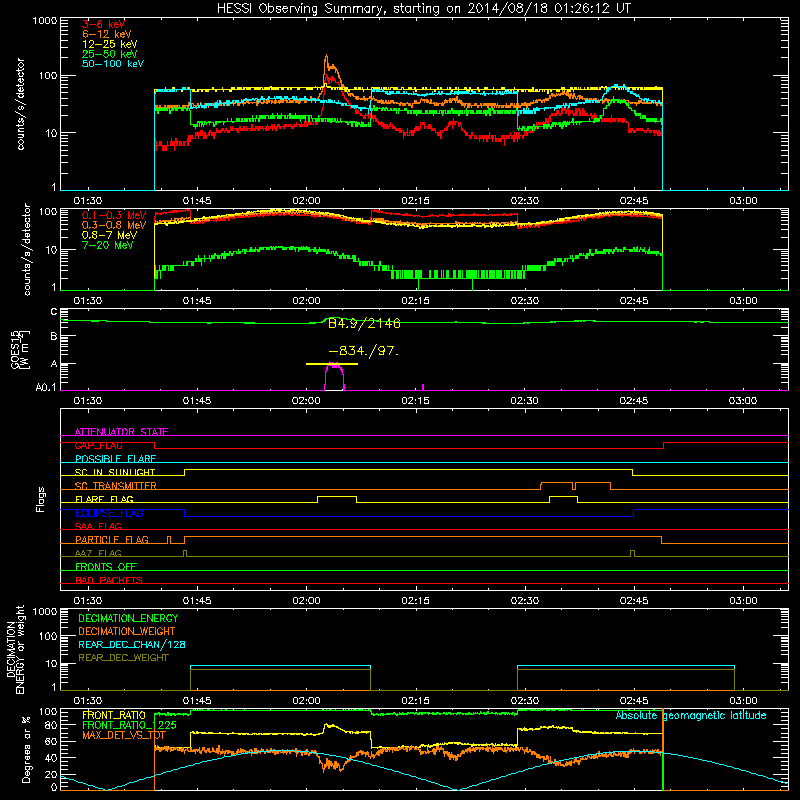The height and width of the screenshot is (800, 800).
Task: Click the 03:00 tick label under the flags panel
Action: coord(743,601)
